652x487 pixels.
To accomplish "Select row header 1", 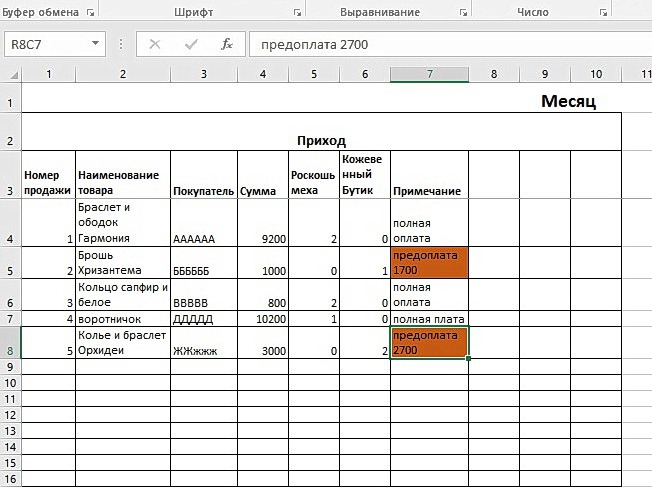I will tap(10, 98).
